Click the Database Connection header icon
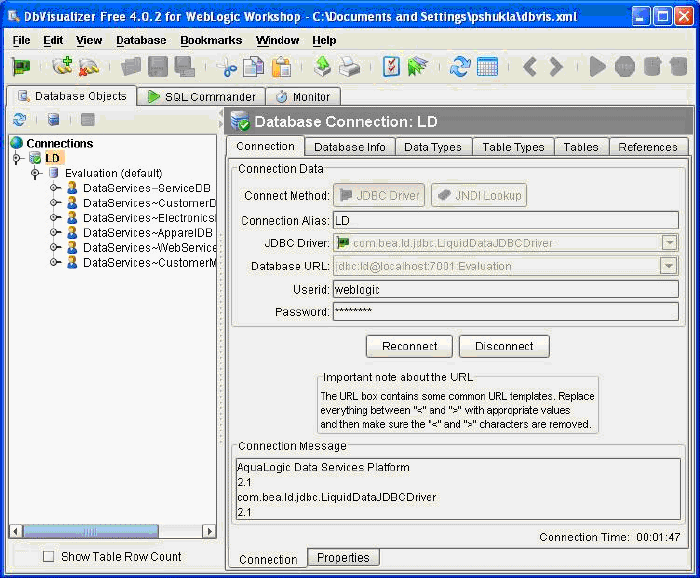The image size is (700, 578). click(x=240, y=121)
